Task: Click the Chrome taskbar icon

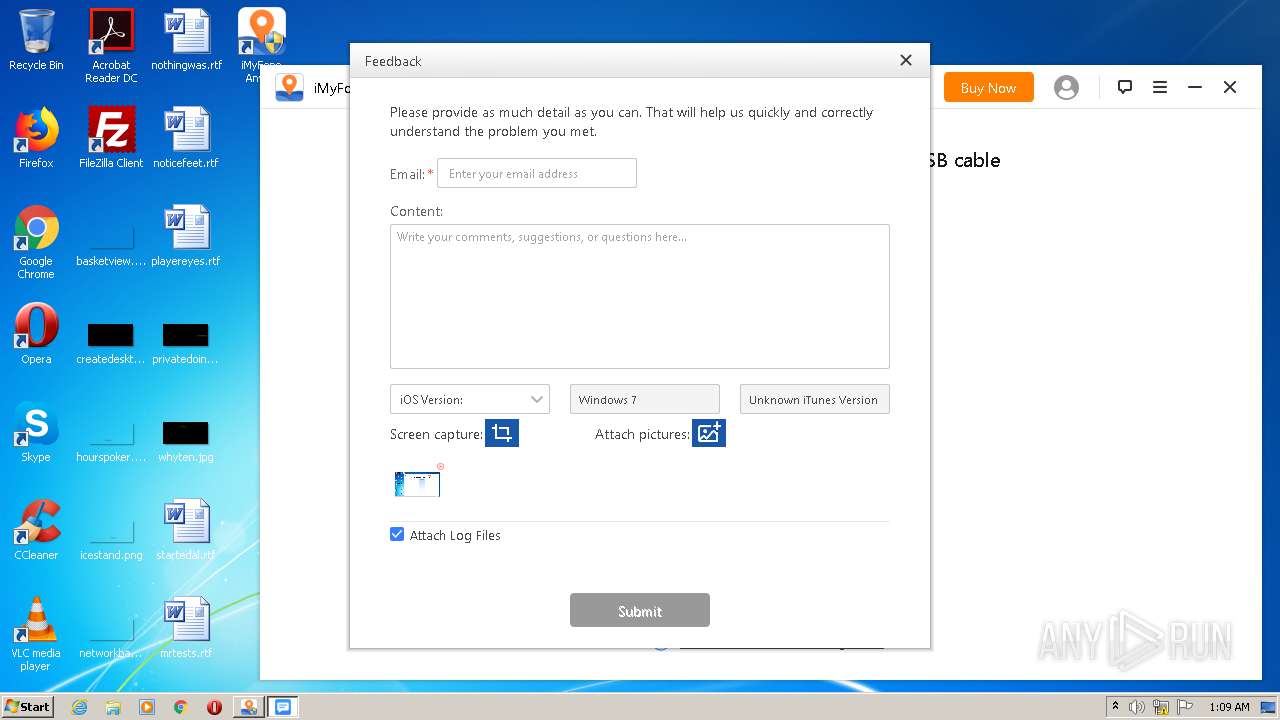Action: [x=180, y=707]
